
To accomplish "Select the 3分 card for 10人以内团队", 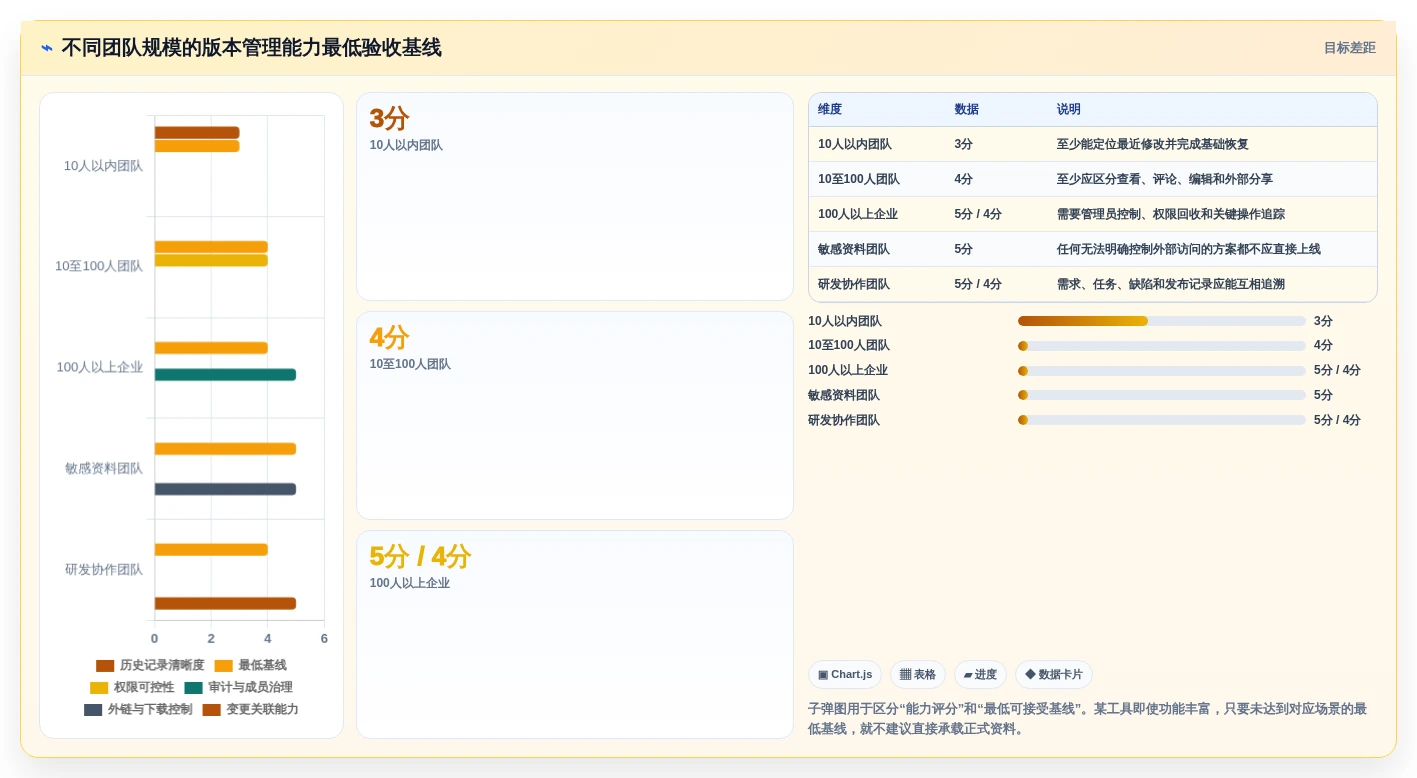I will [x=575, y=197].
